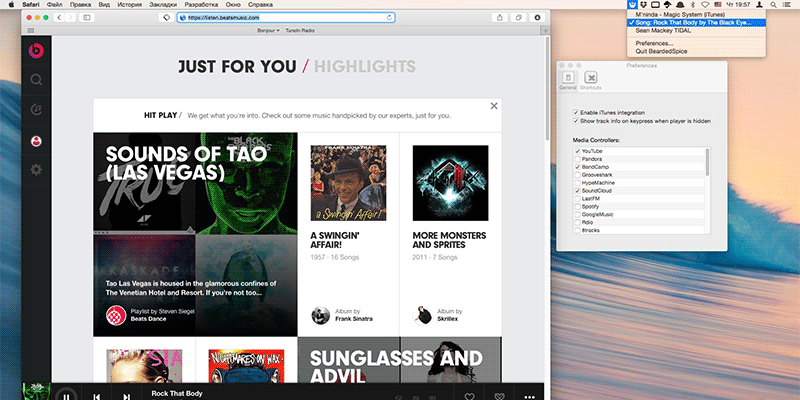Viewport: 800px width, 400px height.
Task: Close the Hit Play banner
Action: pos(494,106)
